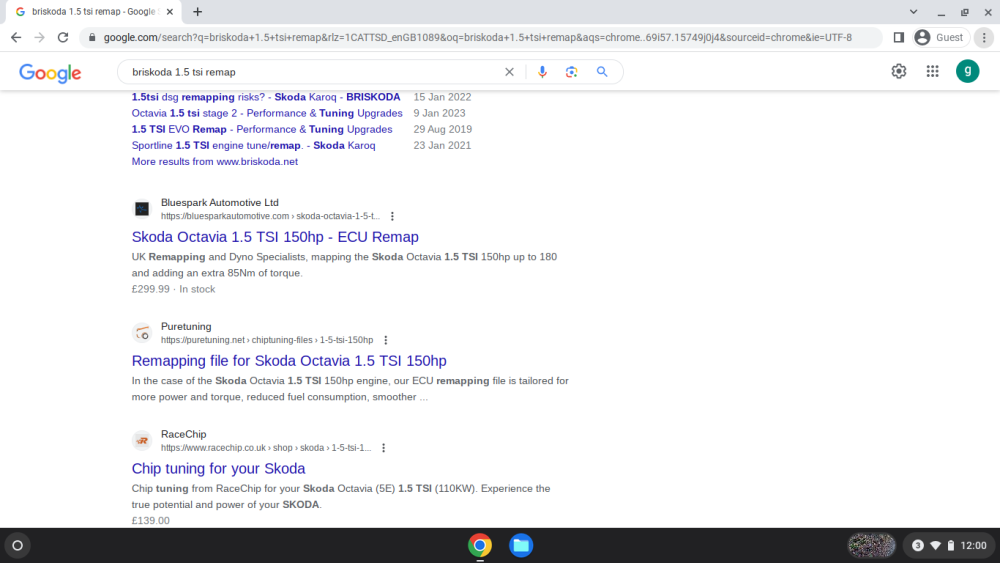This screenshot has height=563, width=1000.
Task: Open '1.5 TSI EVO Remap' link
Action: coord(261,129)
